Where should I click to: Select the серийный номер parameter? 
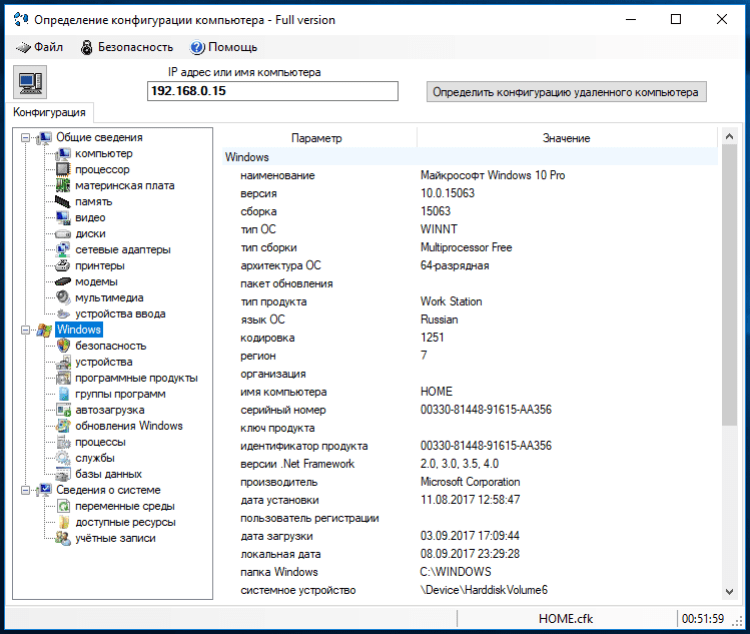(283, 410)
